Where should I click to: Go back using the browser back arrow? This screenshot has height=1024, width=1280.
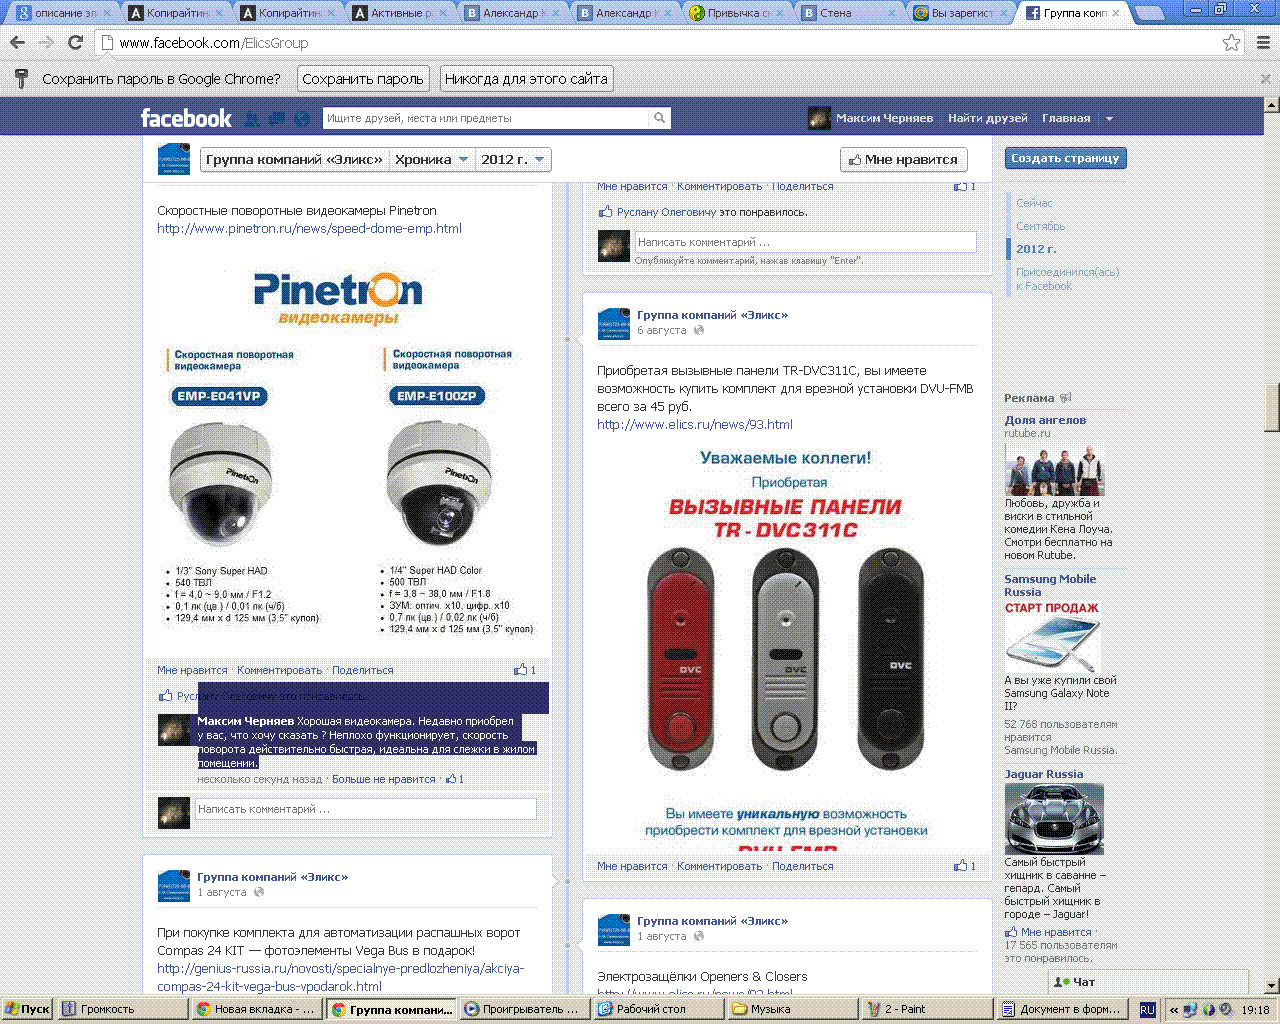click(17, 43)
